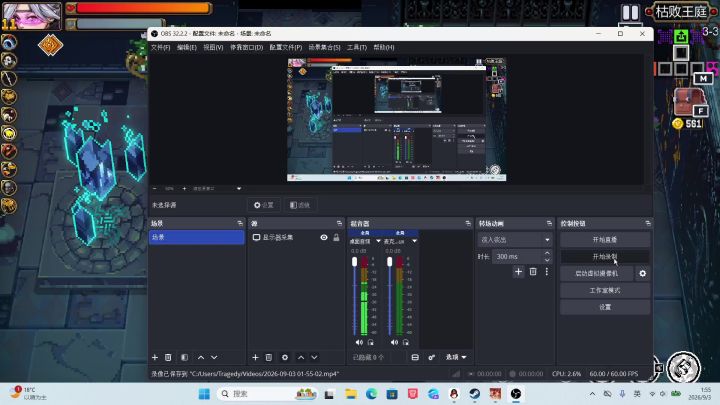This screenshot has height=405, width=720.
Task: Toggle visibility eye of display capture source
Action: point(324,237)
